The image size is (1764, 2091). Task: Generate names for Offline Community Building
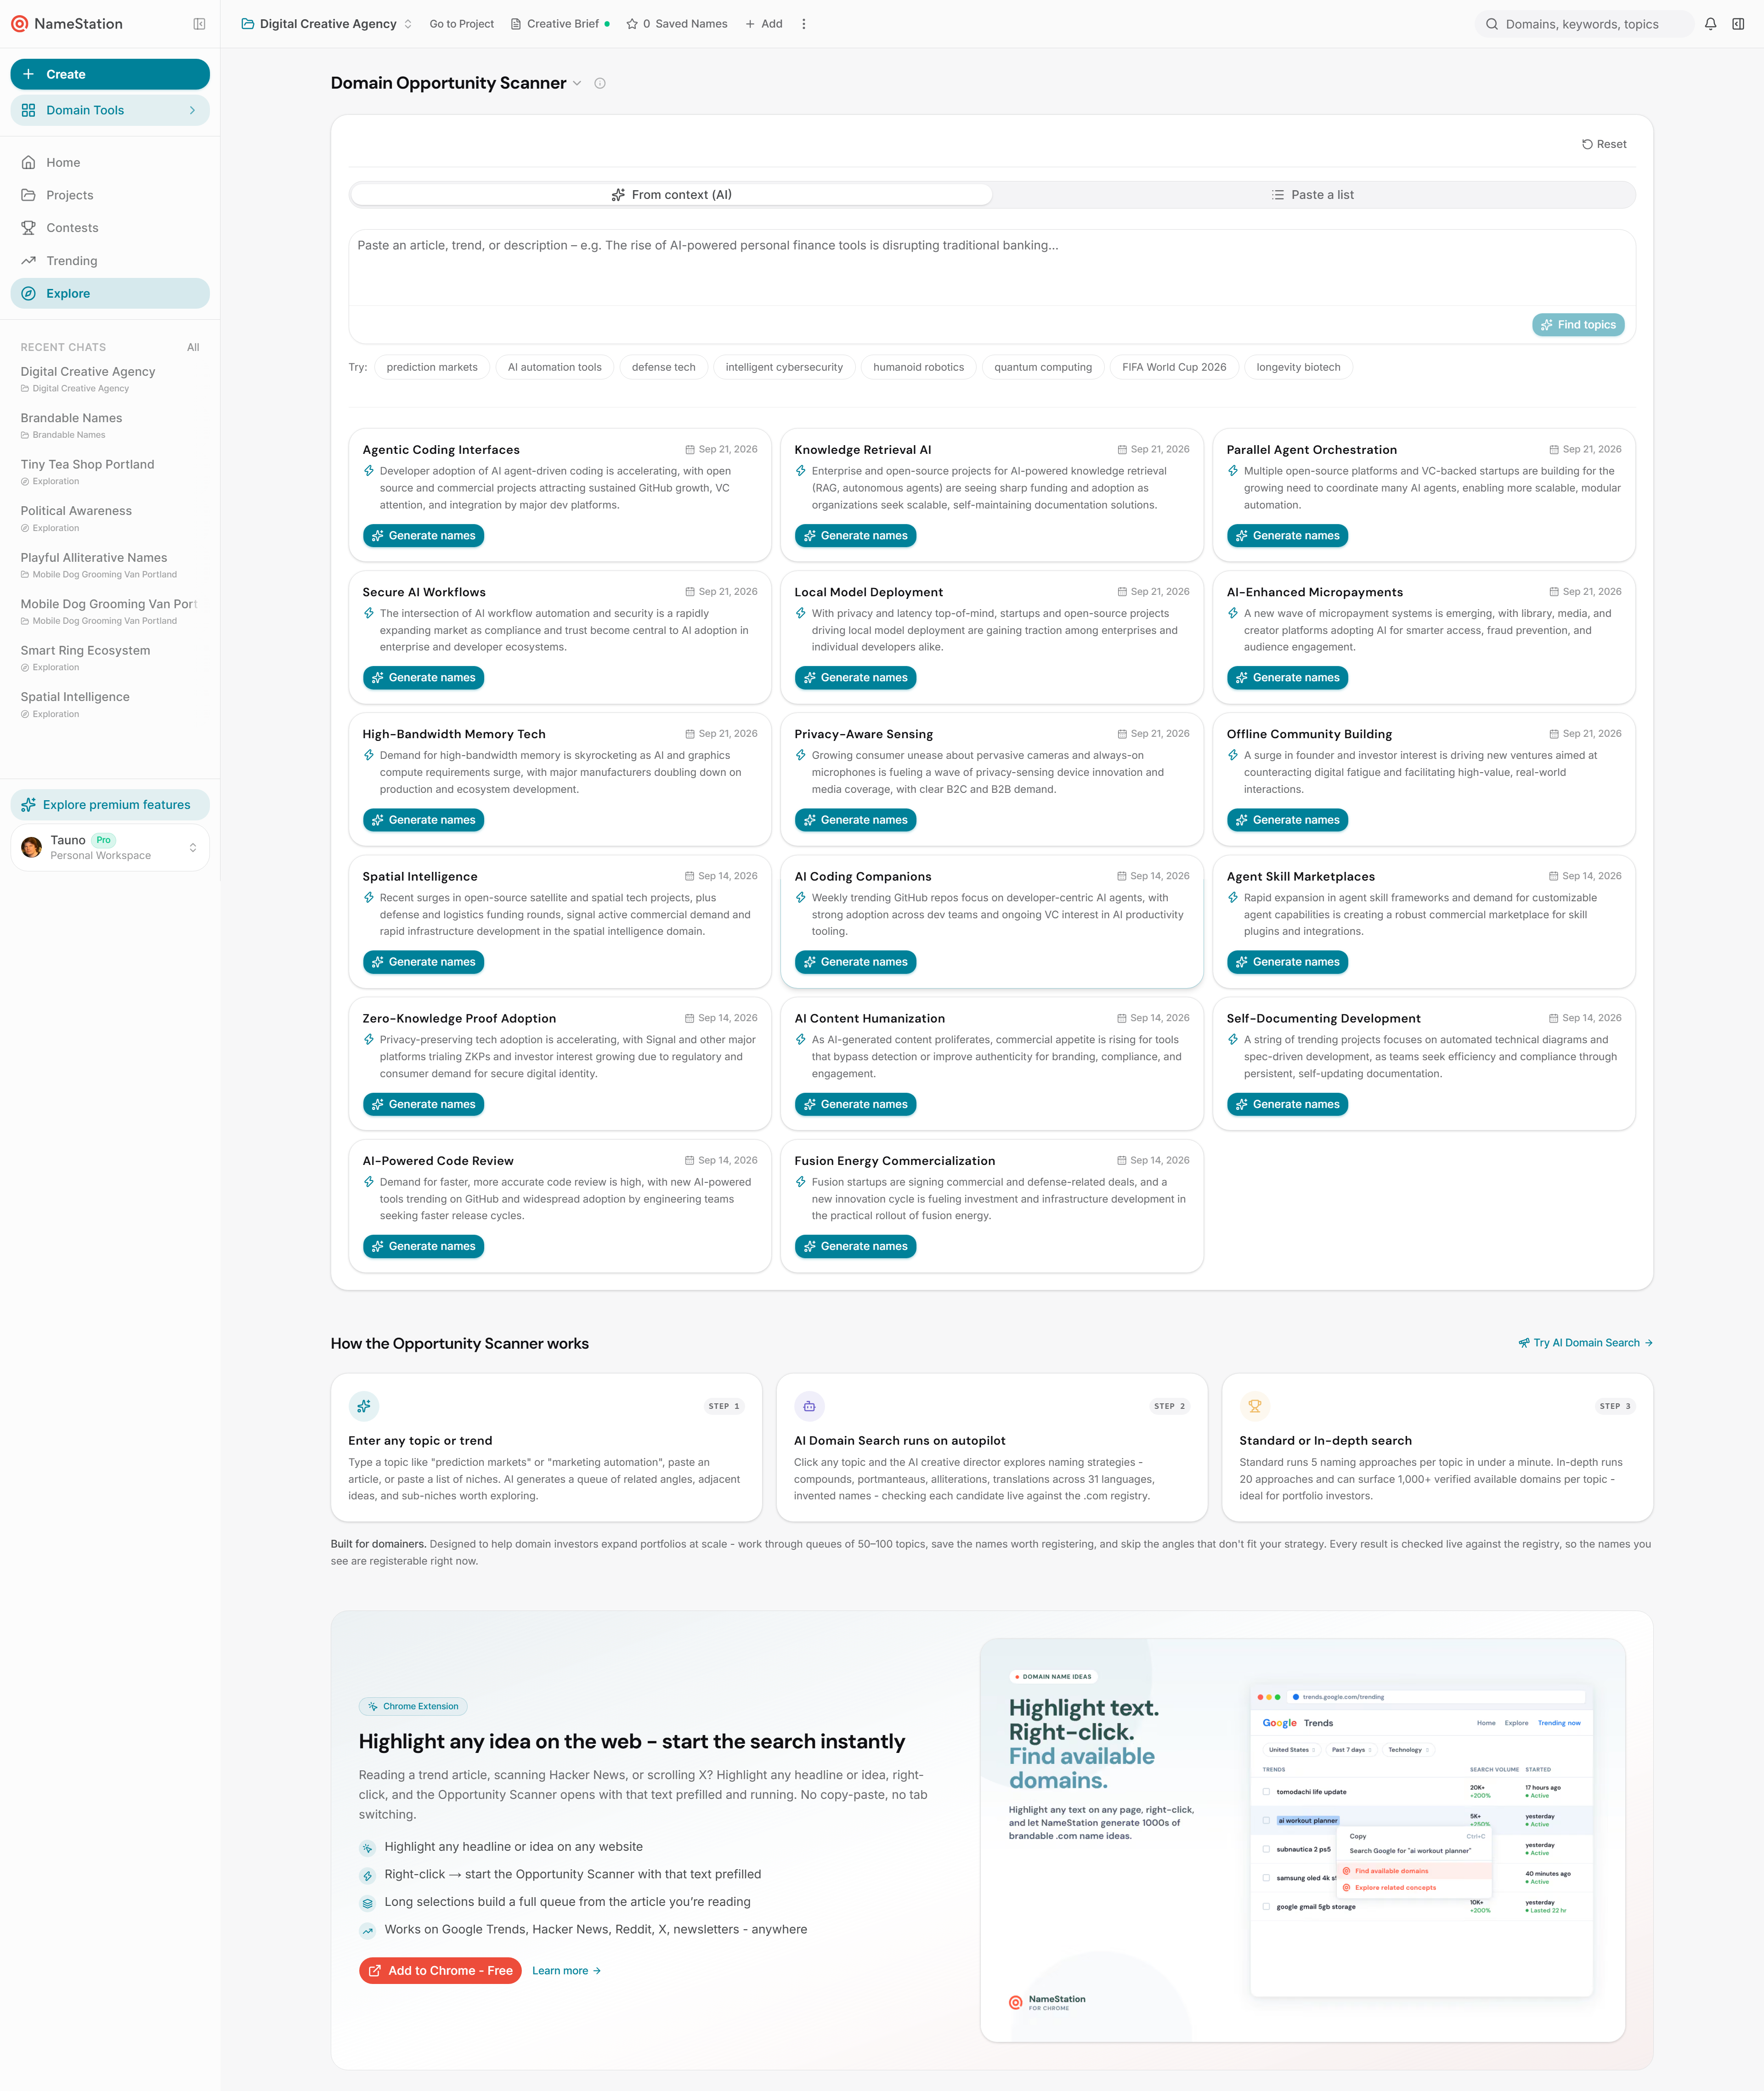pyautogui.click(x=1287, y=820)
